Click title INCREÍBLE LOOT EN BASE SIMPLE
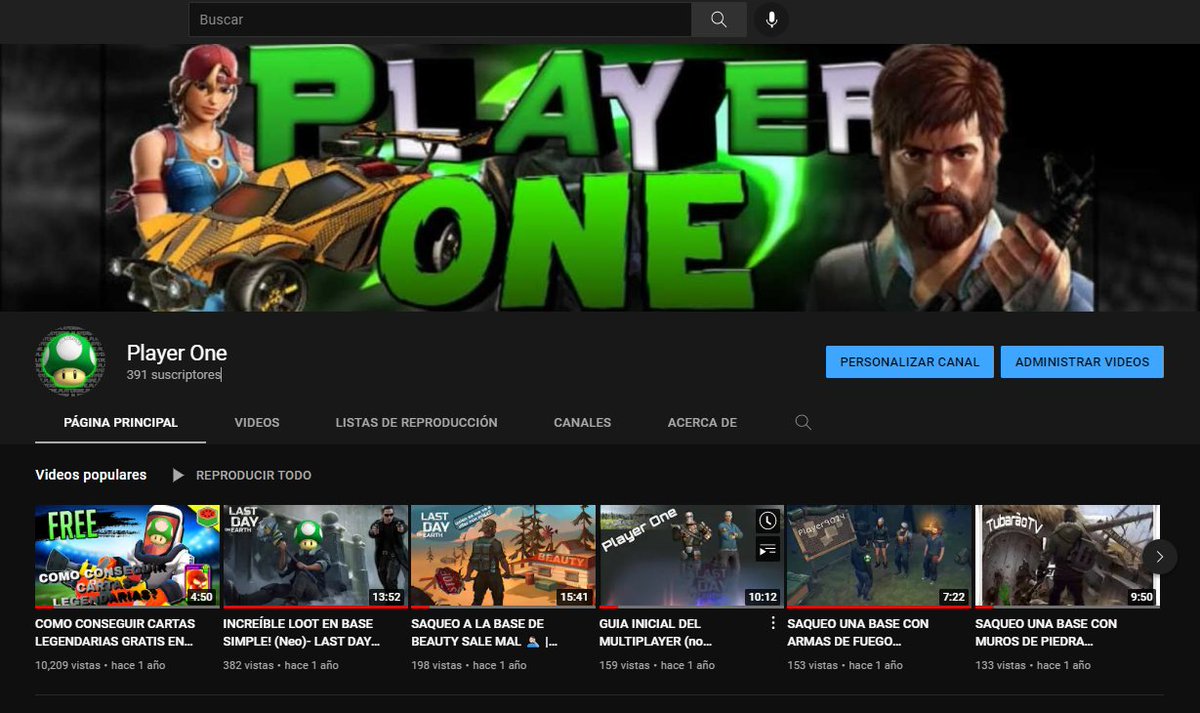This screenshot has height=713, width=1200. tap(302, 632)
